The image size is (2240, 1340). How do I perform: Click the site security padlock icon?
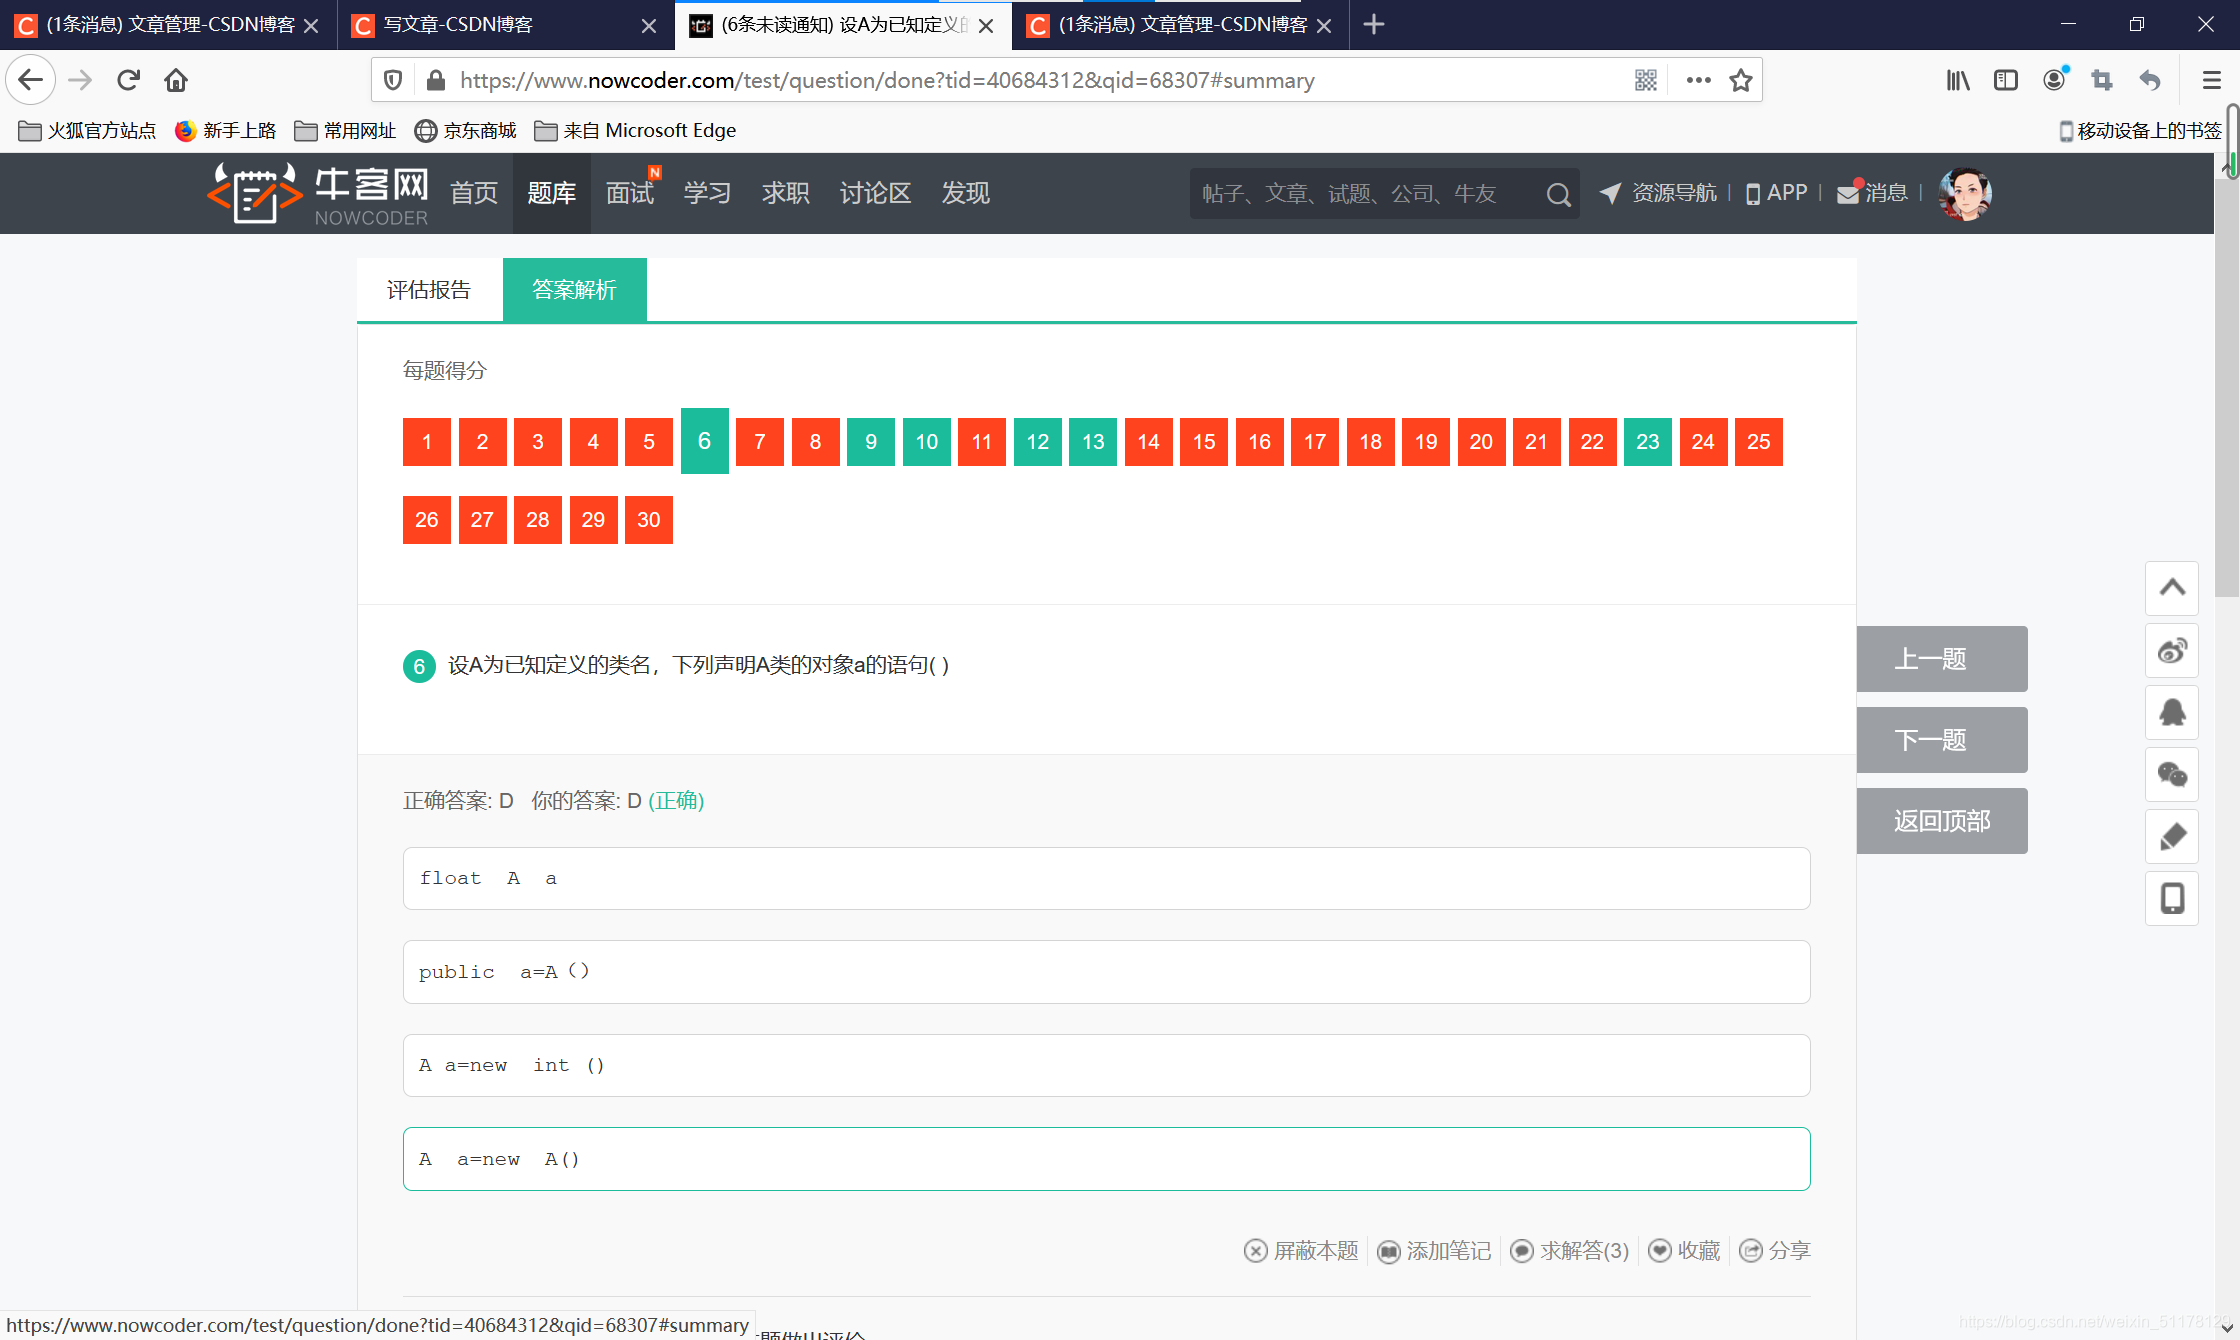click(x=436, y=80)
